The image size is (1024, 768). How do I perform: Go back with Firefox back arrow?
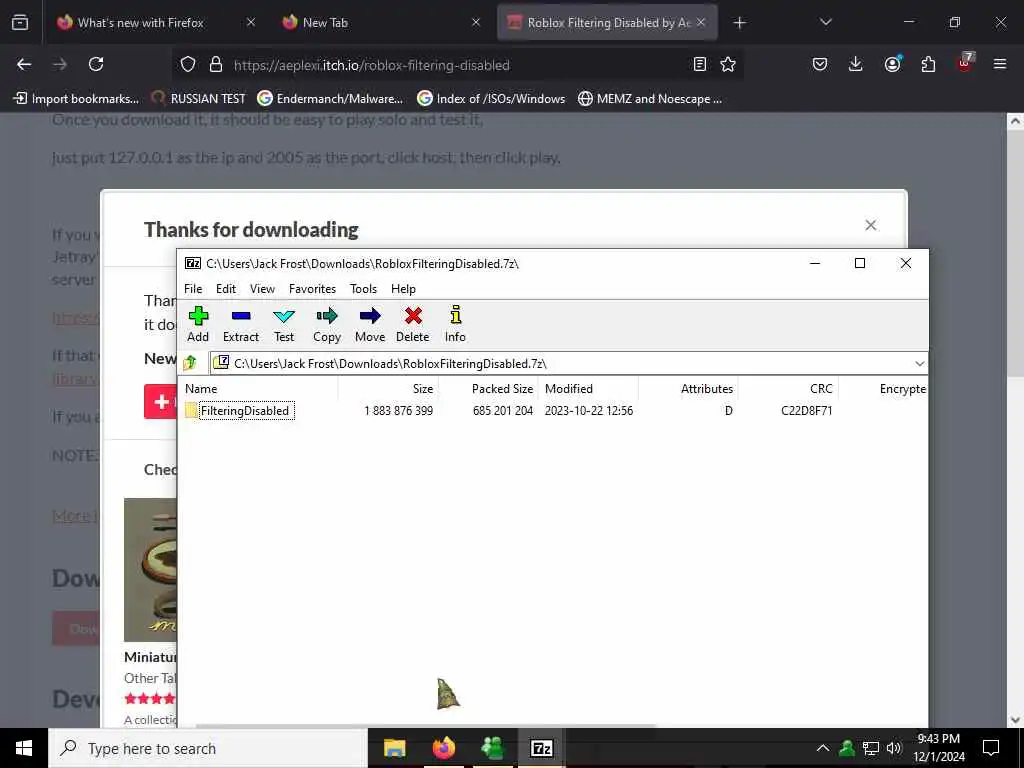tap(24, 64)
